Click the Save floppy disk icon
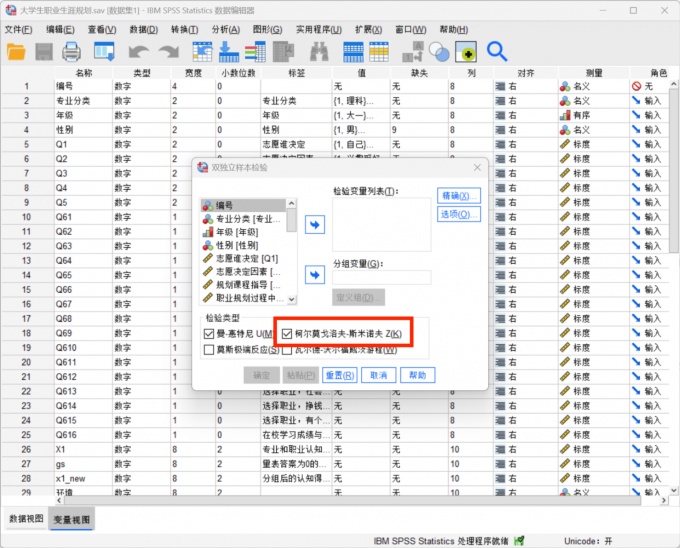 tap(44, 52)
